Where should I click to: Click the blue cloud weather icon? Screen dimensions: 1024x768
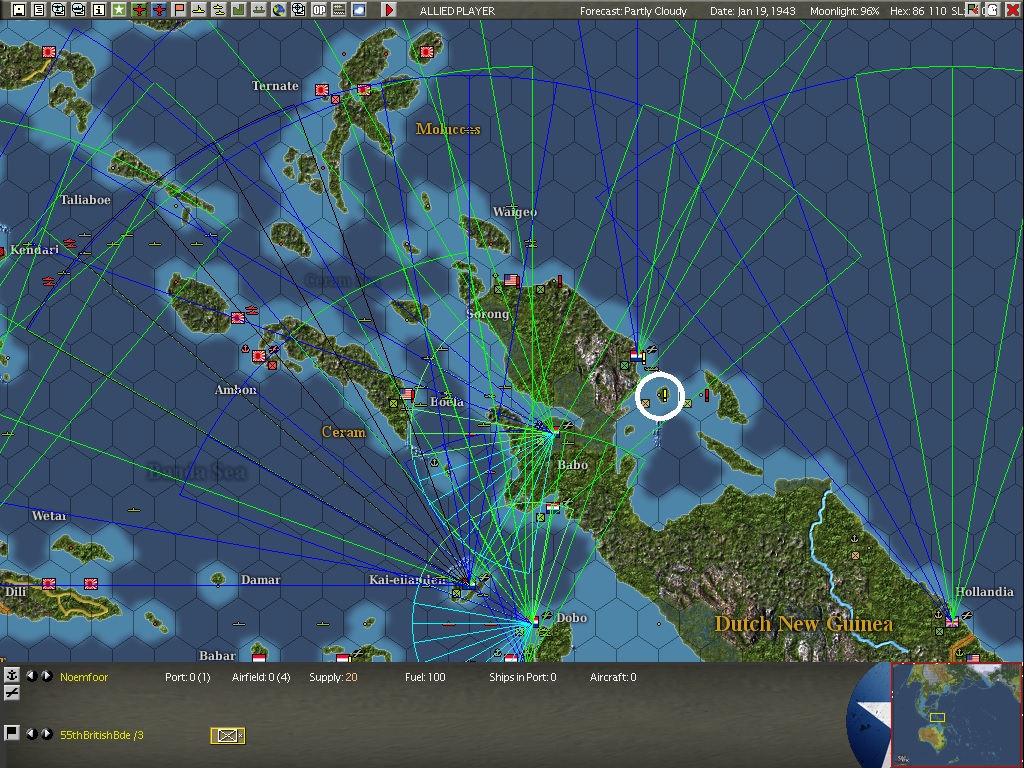pyautogui.click(x=359, y=10)
